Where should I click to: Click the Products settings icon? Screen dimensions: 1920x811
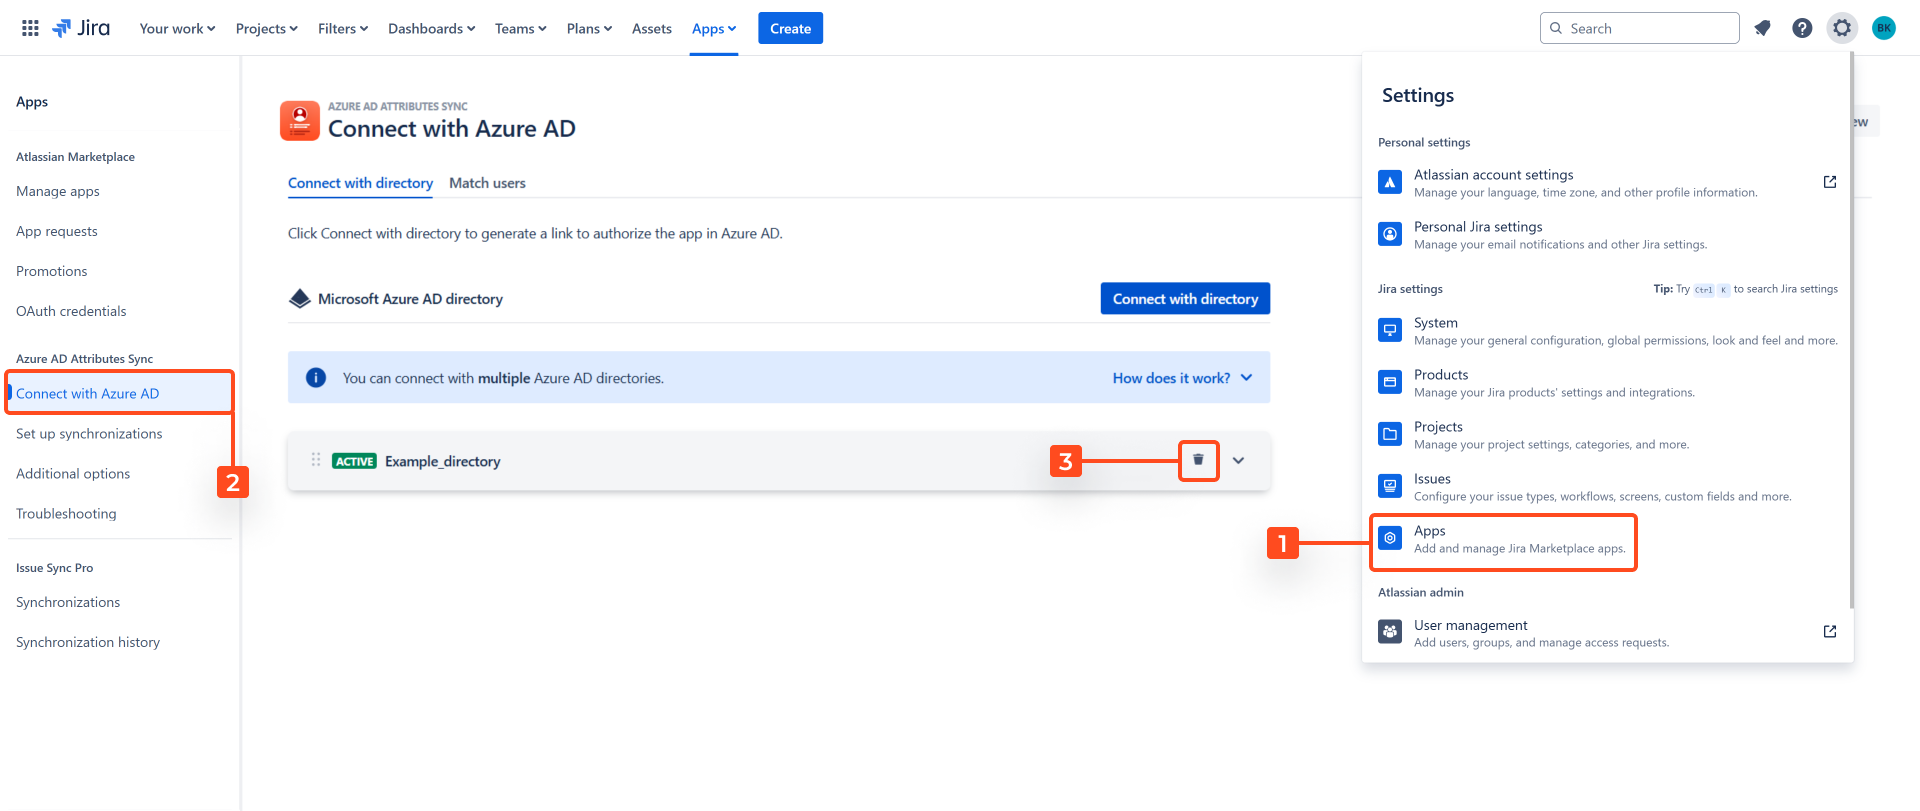(1390, 382)
